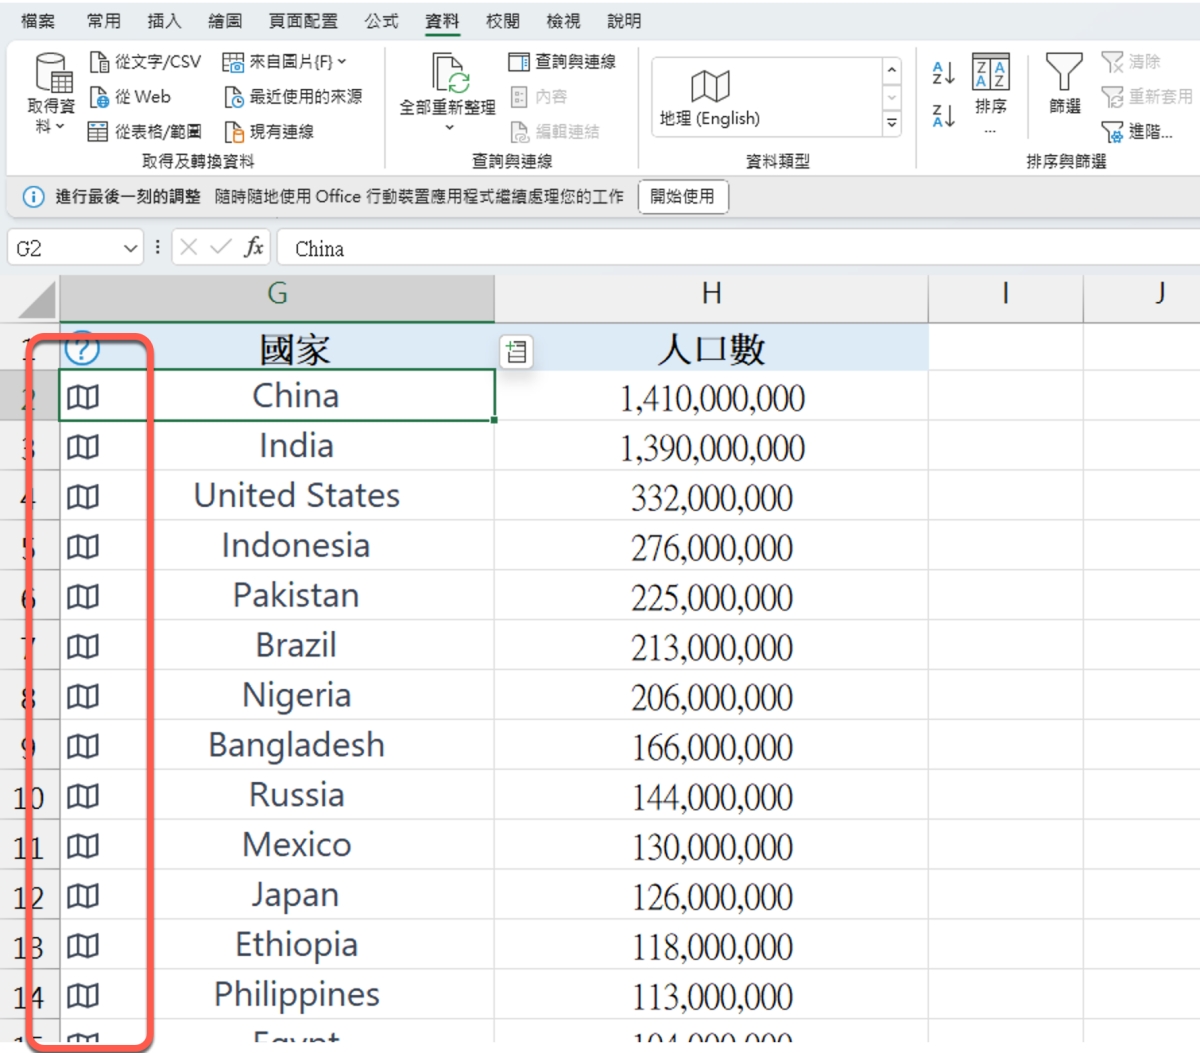Viewport: 1200px width, 1053px height.
Task: Expand the data types gallery
Action: click(x=891, y=123)
